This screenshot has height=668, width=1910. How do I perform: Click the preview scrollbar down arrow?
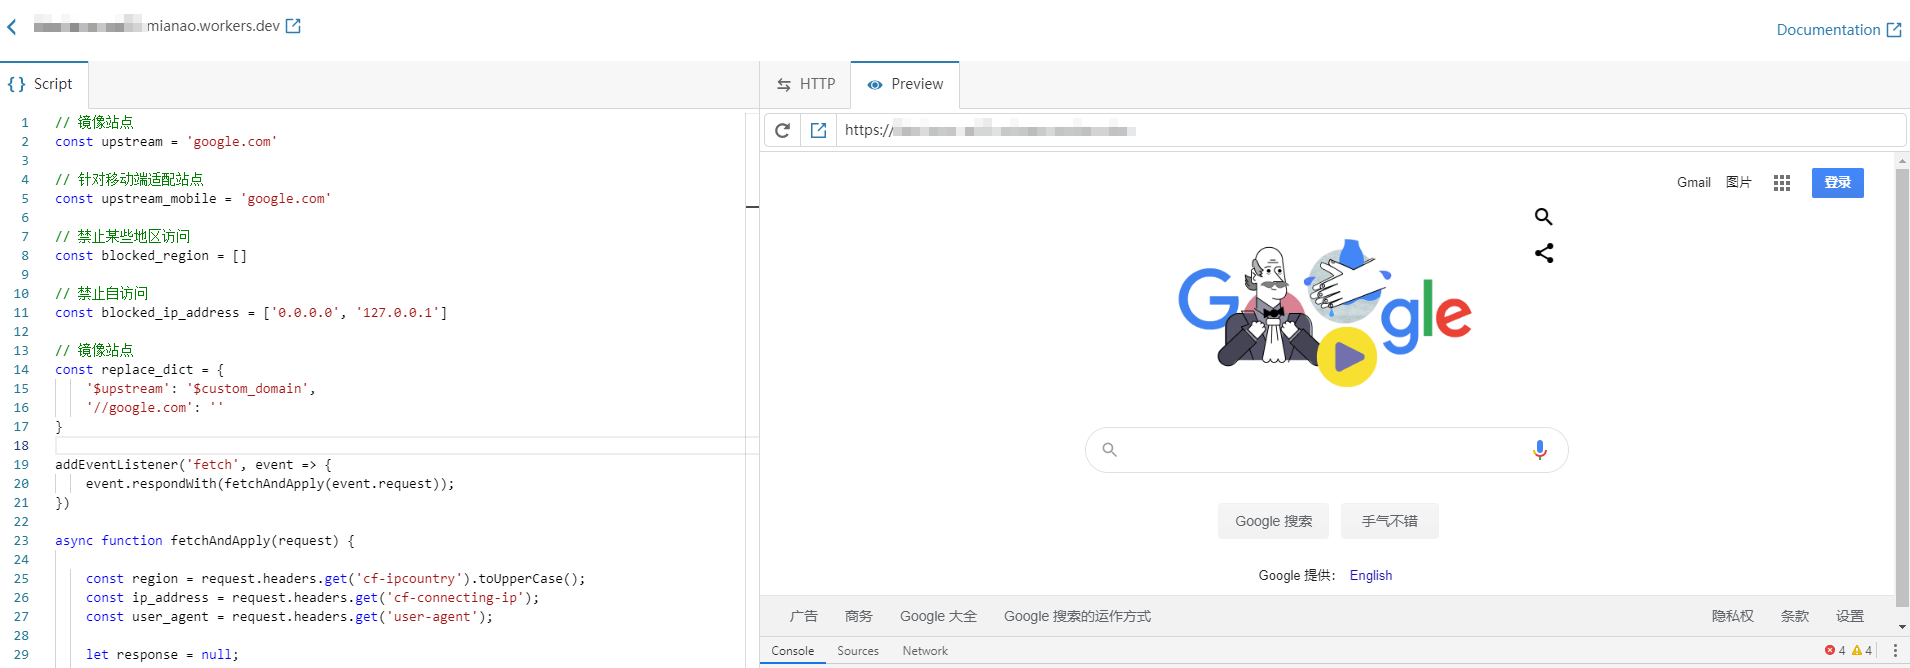[1902, 627]
